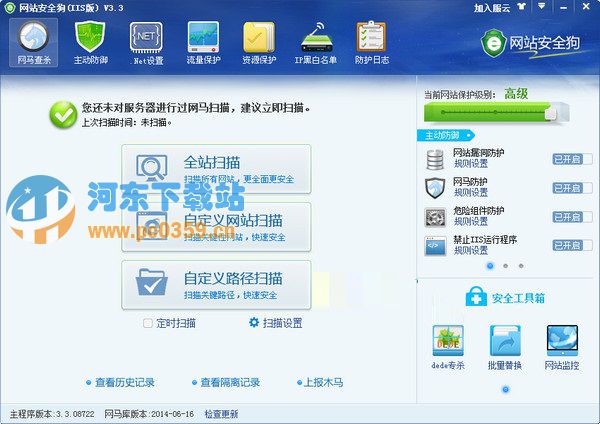Click the 网马库版本:2014-06-16 text

tap(149, 414)
